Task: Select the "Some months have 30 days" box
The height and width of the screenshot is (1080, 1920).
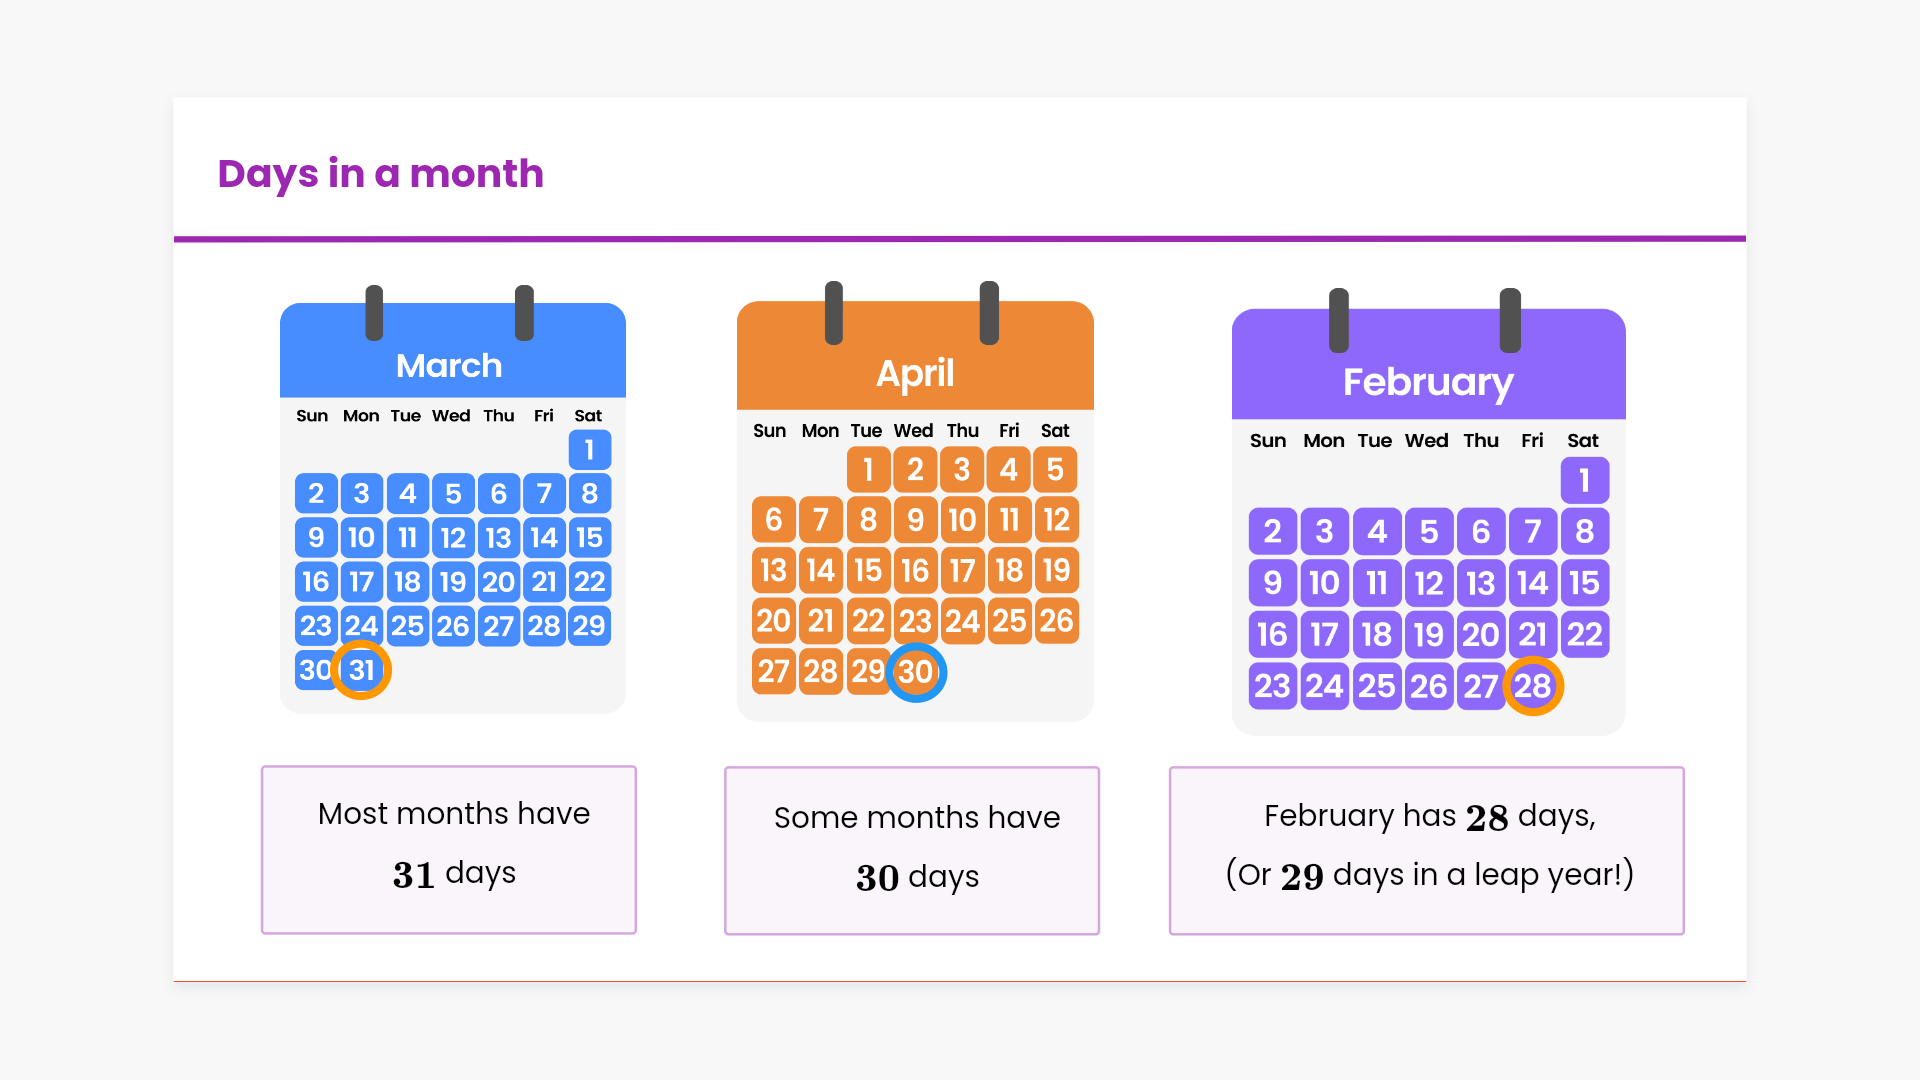Action: [912, 850]
